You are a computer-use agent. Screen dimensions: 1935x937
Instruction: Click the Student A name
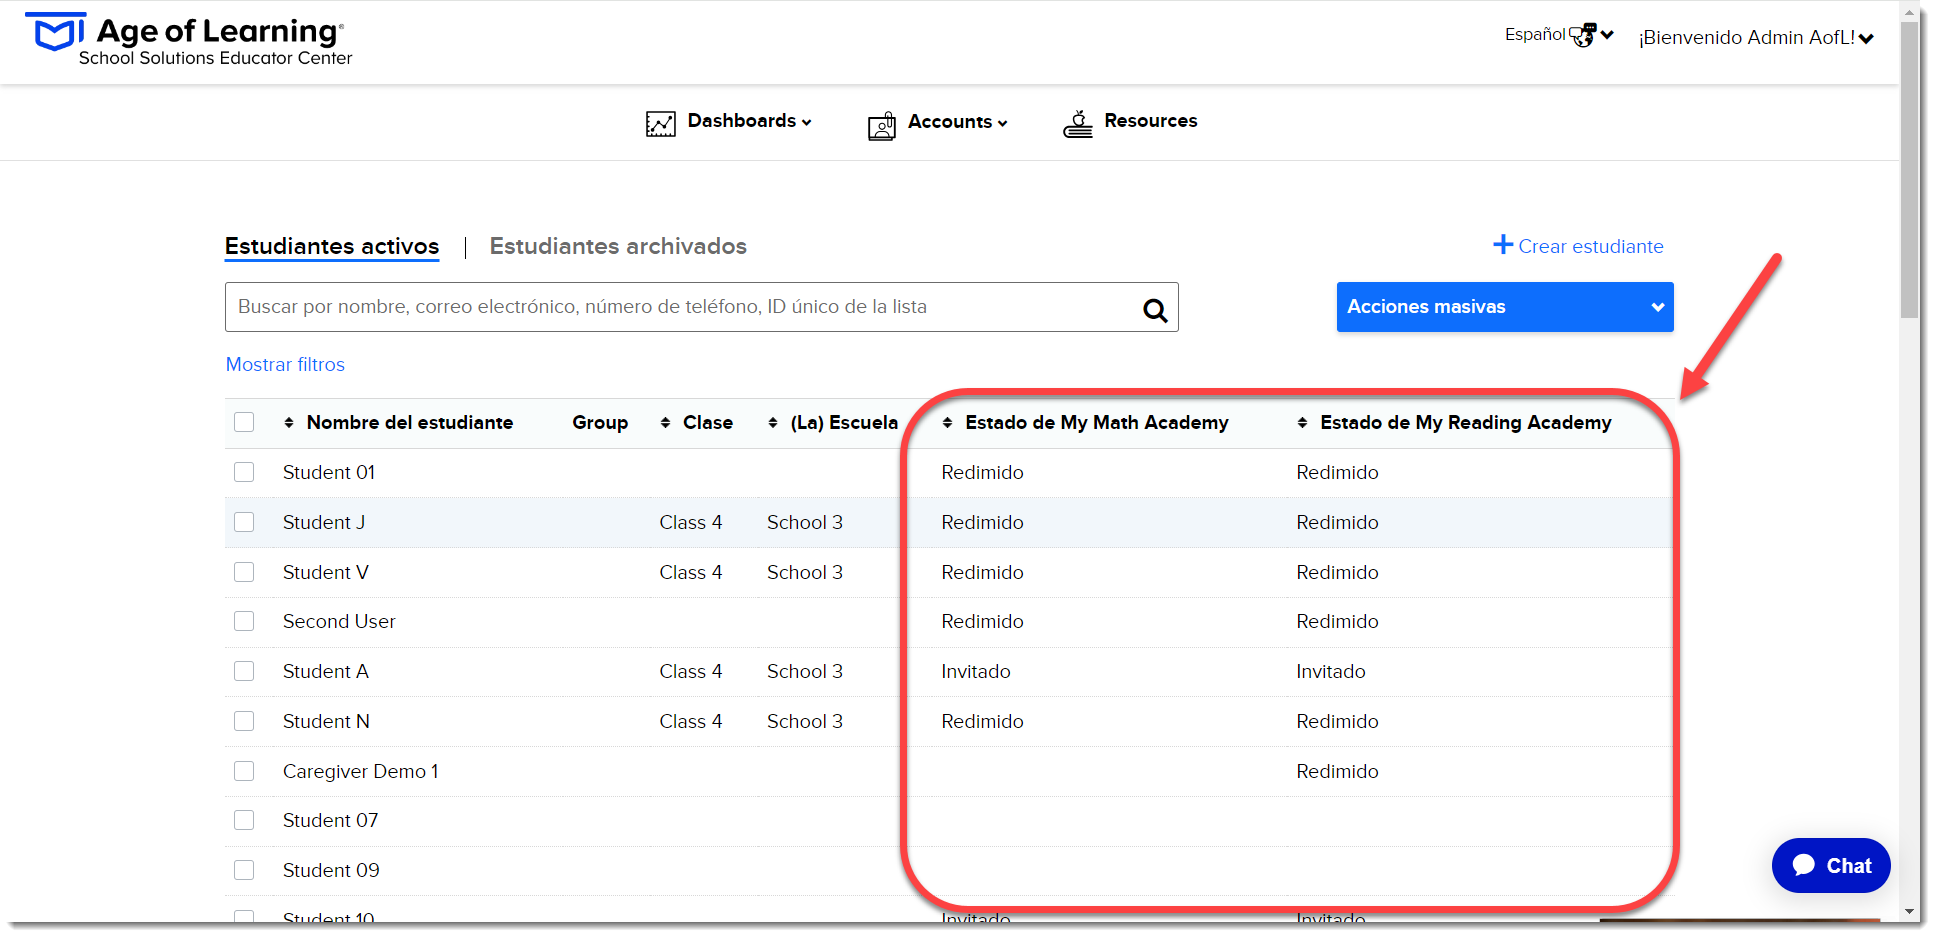coord(326,671)
